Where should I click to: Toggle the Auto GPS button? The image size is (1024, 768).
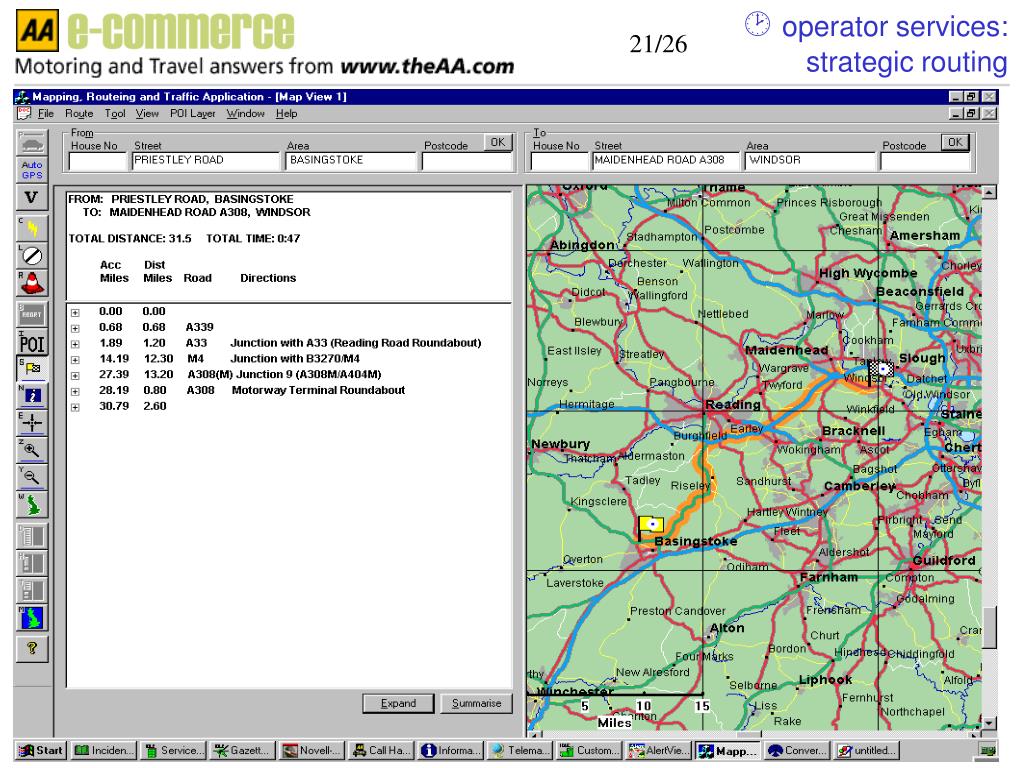pos(32,170)
